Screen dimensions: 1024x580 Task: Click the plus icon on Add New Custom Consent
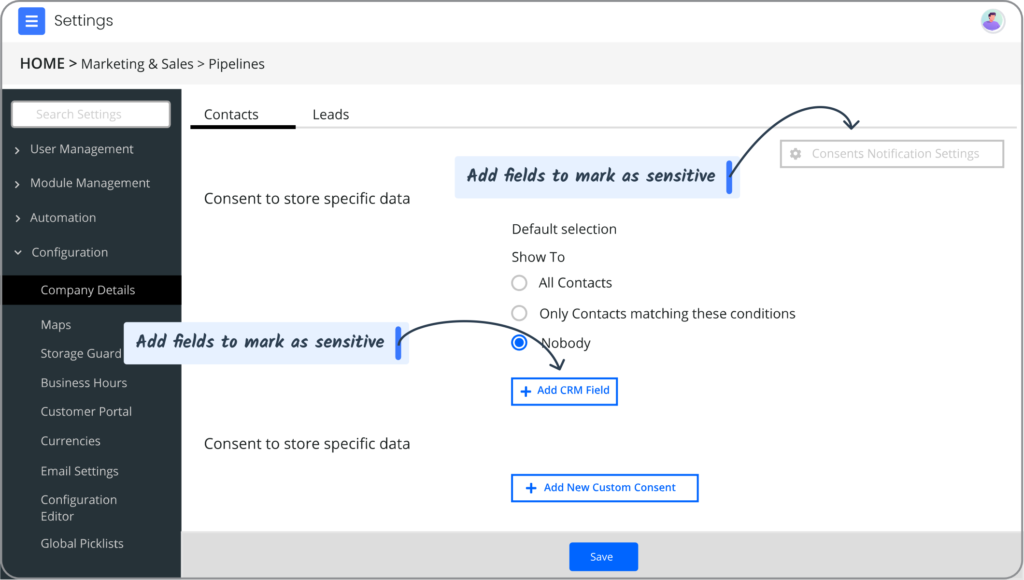pos(531,488)
